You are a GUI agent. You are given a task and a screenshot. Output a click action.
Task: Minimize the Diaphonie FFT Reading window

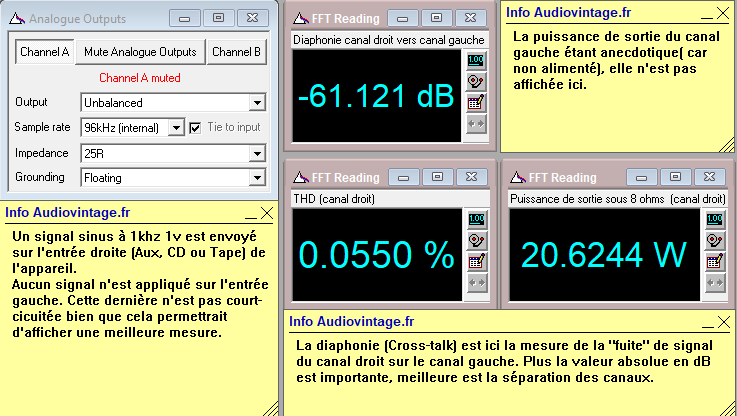[x=402, y=18]
